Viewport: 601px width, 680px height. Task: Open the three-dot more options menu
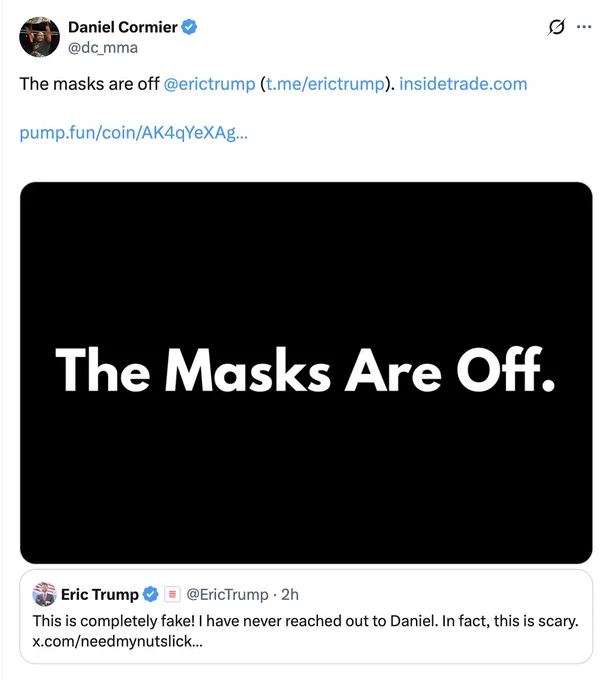584,27
